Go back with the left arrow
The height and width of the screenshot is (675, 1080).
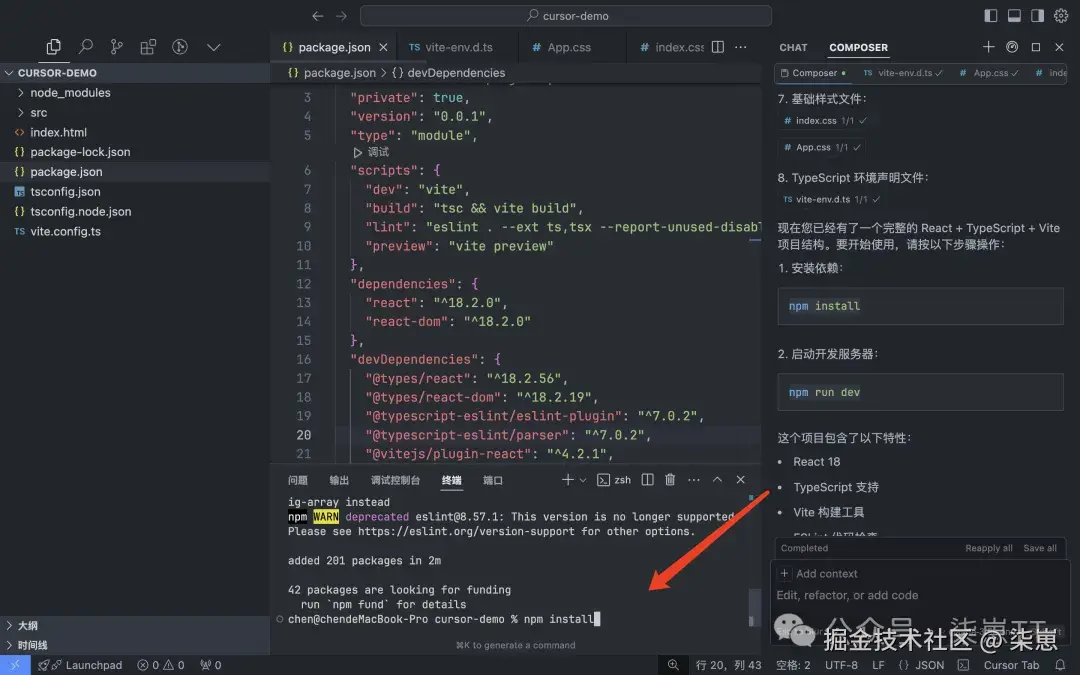[318, 16]
